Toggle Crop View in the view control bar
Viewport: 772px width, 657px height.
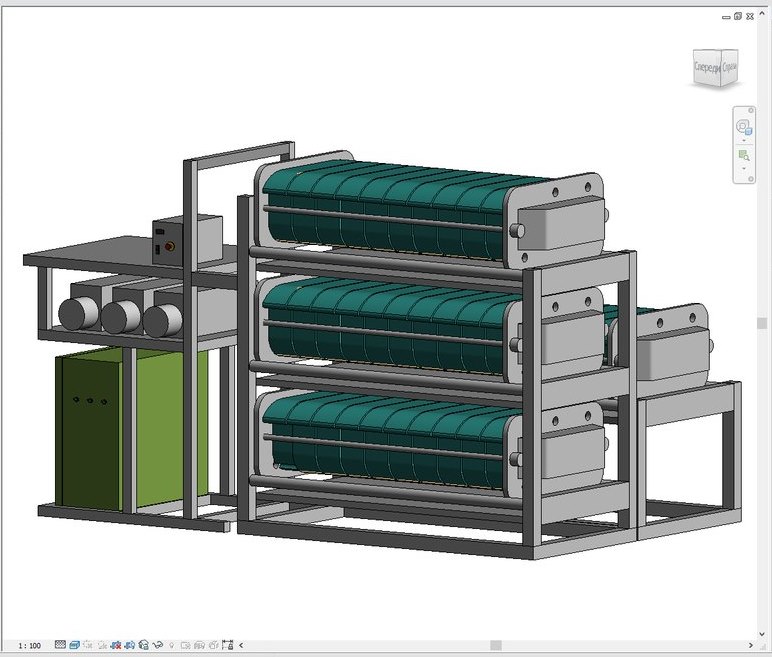116,646
